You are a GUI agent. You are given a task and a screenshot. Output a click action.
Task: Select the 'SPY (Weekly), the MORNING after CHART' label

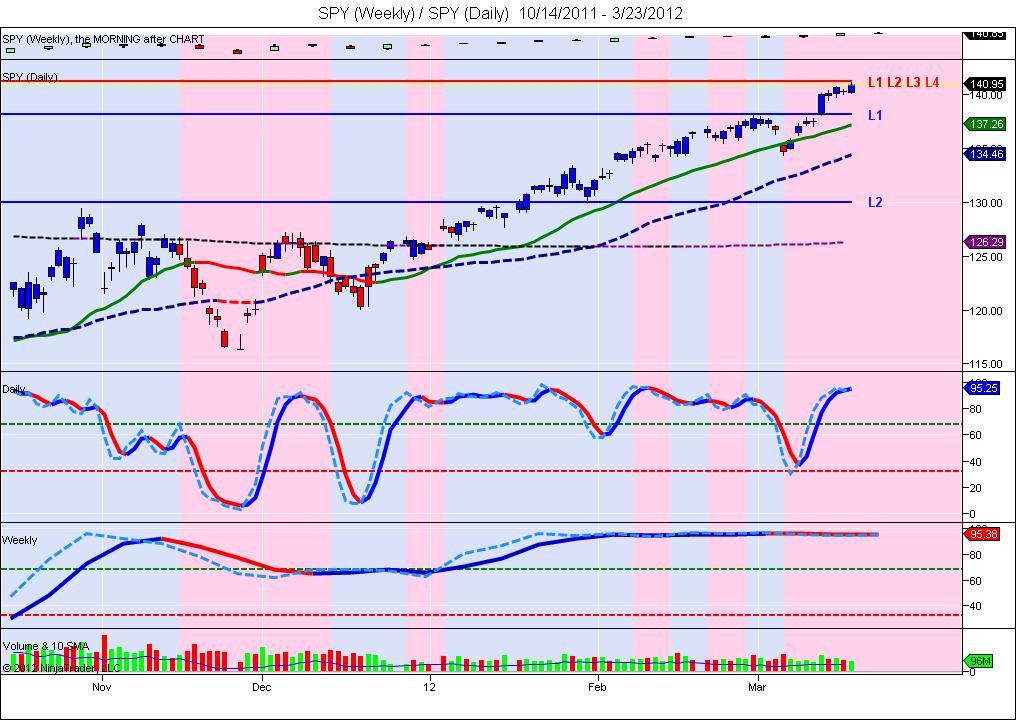pos(103,40)
